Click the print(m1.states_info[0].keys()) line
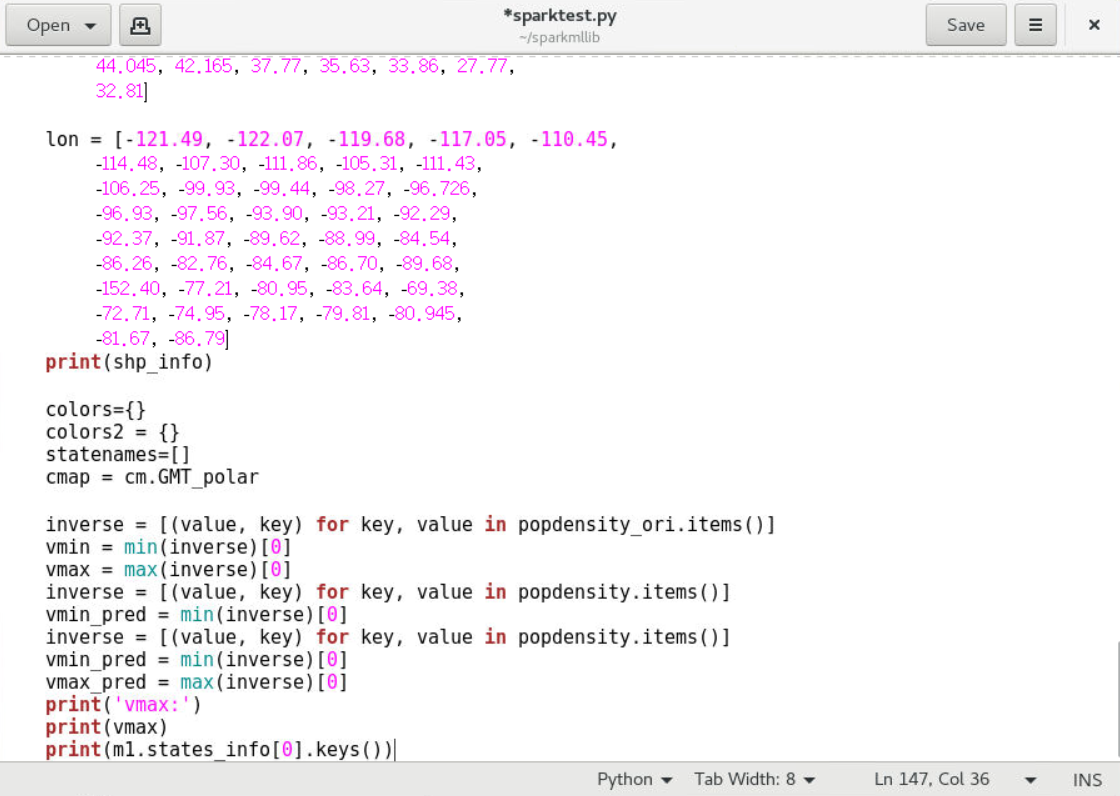The image size is (1120, 796). point(219,750)
